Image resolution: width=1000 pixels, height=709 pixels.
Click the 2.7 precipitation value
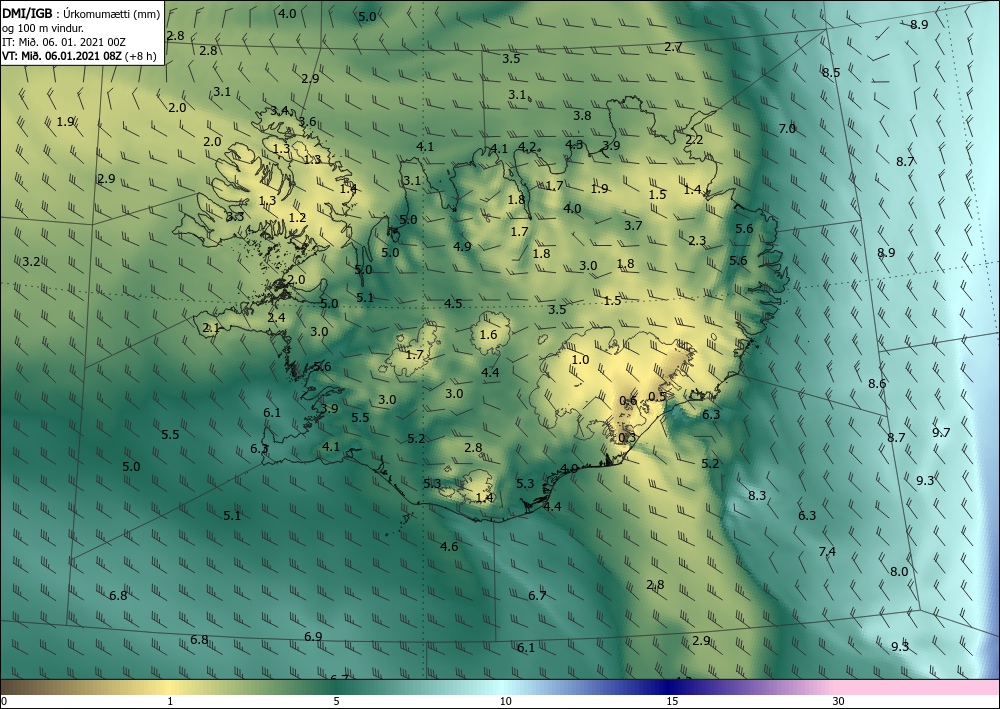tap(673, 47)
